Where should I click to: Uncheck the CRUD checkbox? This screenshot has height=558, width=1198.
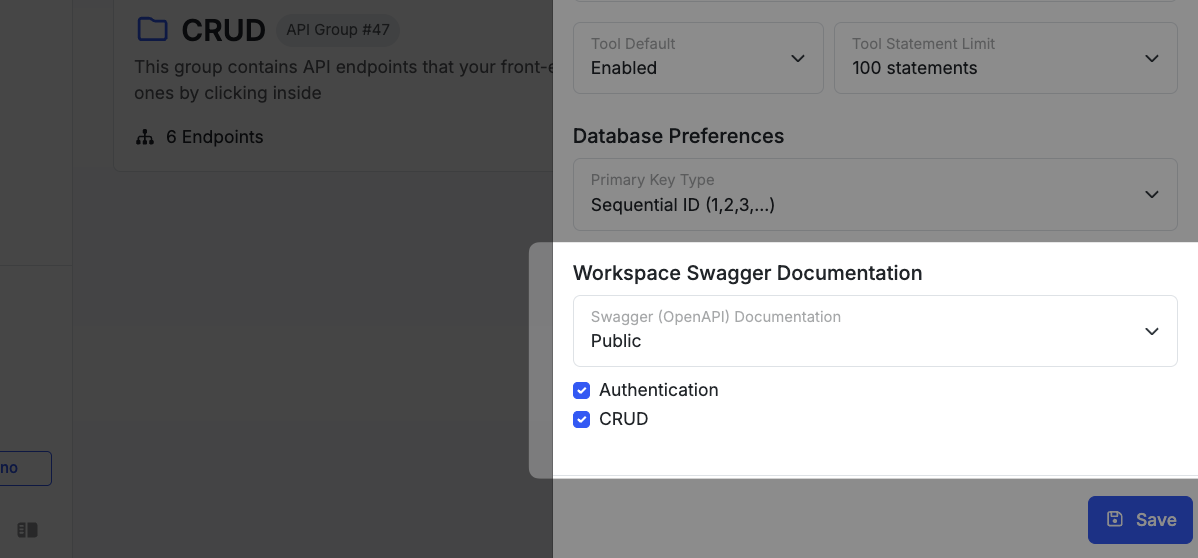pyautogui.click(x=581, y=420)
